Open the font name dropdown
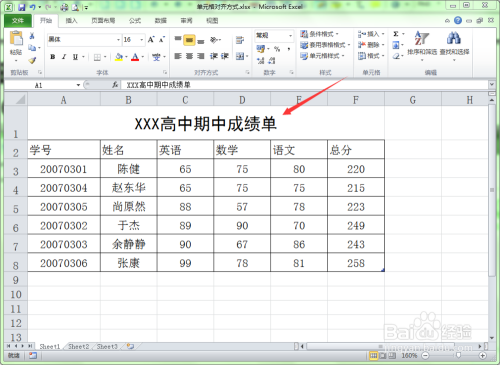500x365 pixels. [x=118, y=40]
